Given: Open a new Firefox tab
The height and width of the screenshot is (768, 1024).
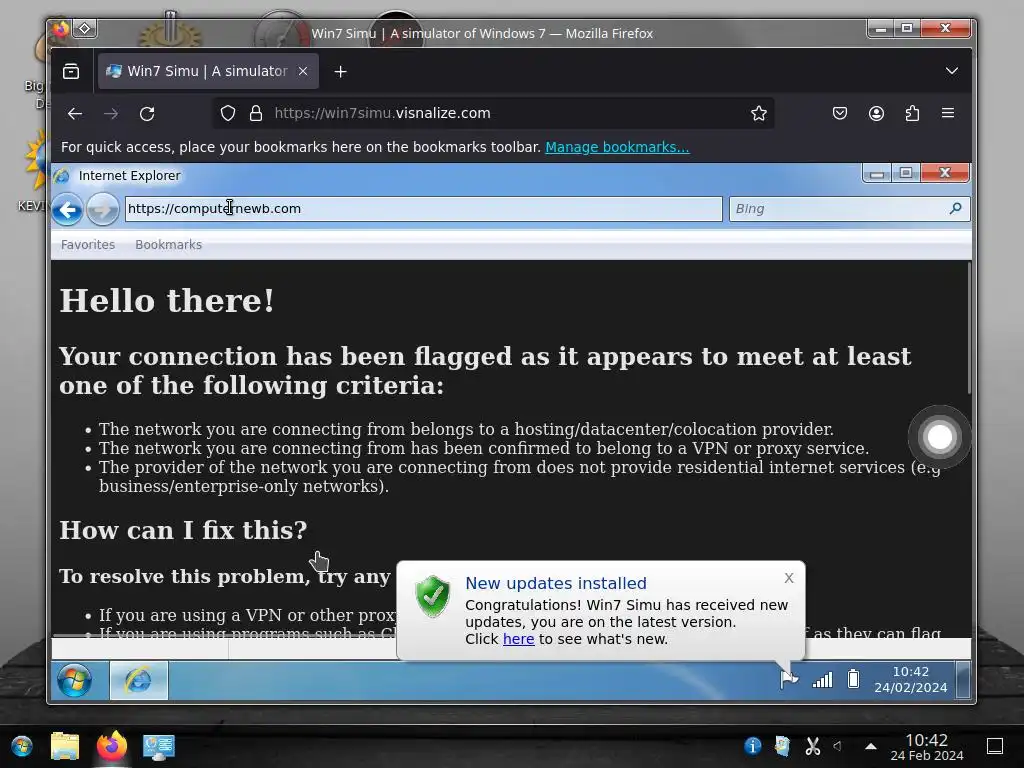Looking at the screenshot, I should (340, 72).
